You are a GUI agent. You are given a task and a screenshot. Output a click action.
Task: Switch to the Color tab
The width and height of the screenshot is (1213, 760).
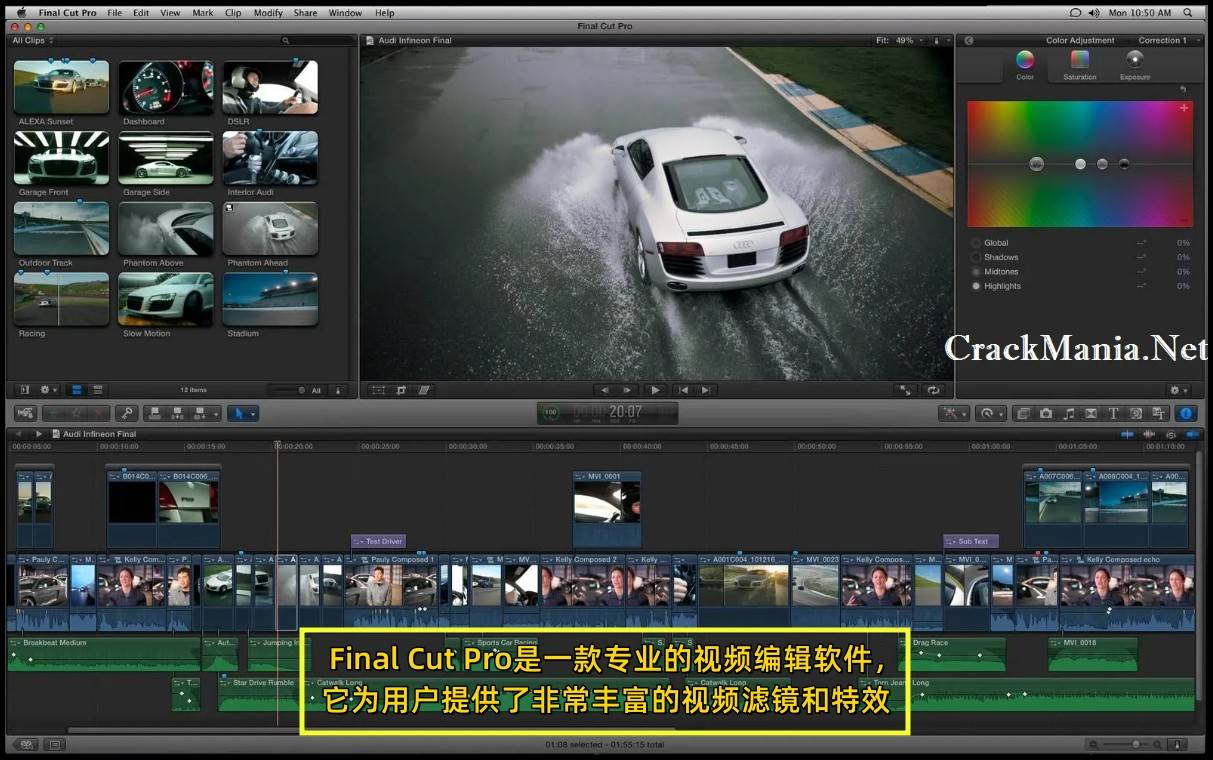1025,65
